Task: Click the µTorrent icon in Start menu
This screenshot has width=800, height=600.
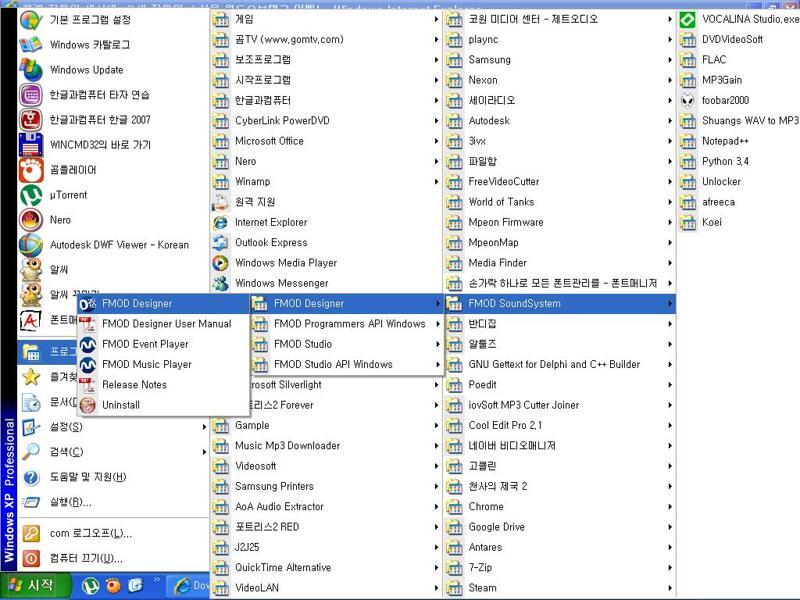Action: pyautogui.click(x=31, y=195)
